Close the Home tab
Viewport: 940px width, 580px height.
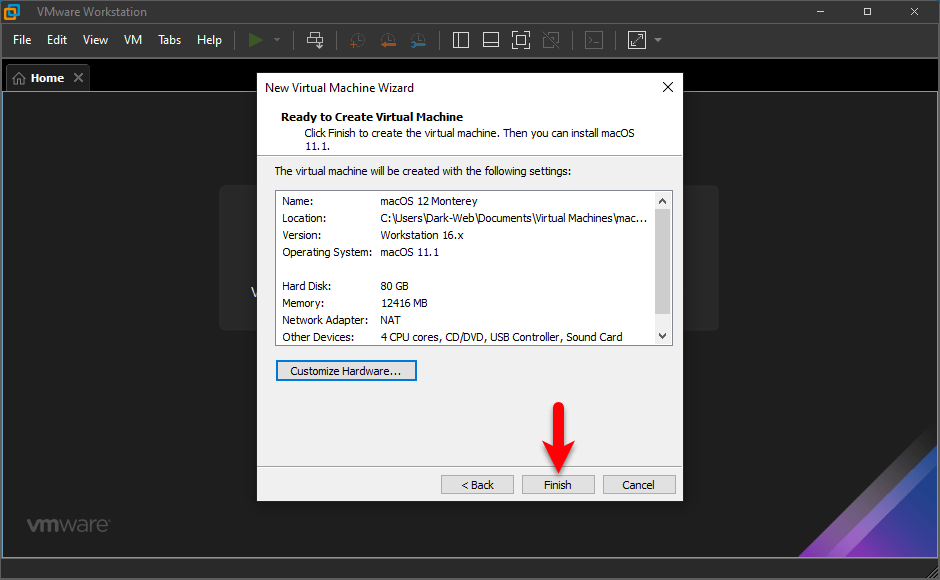pyautogui.click(x=79, y=78)
